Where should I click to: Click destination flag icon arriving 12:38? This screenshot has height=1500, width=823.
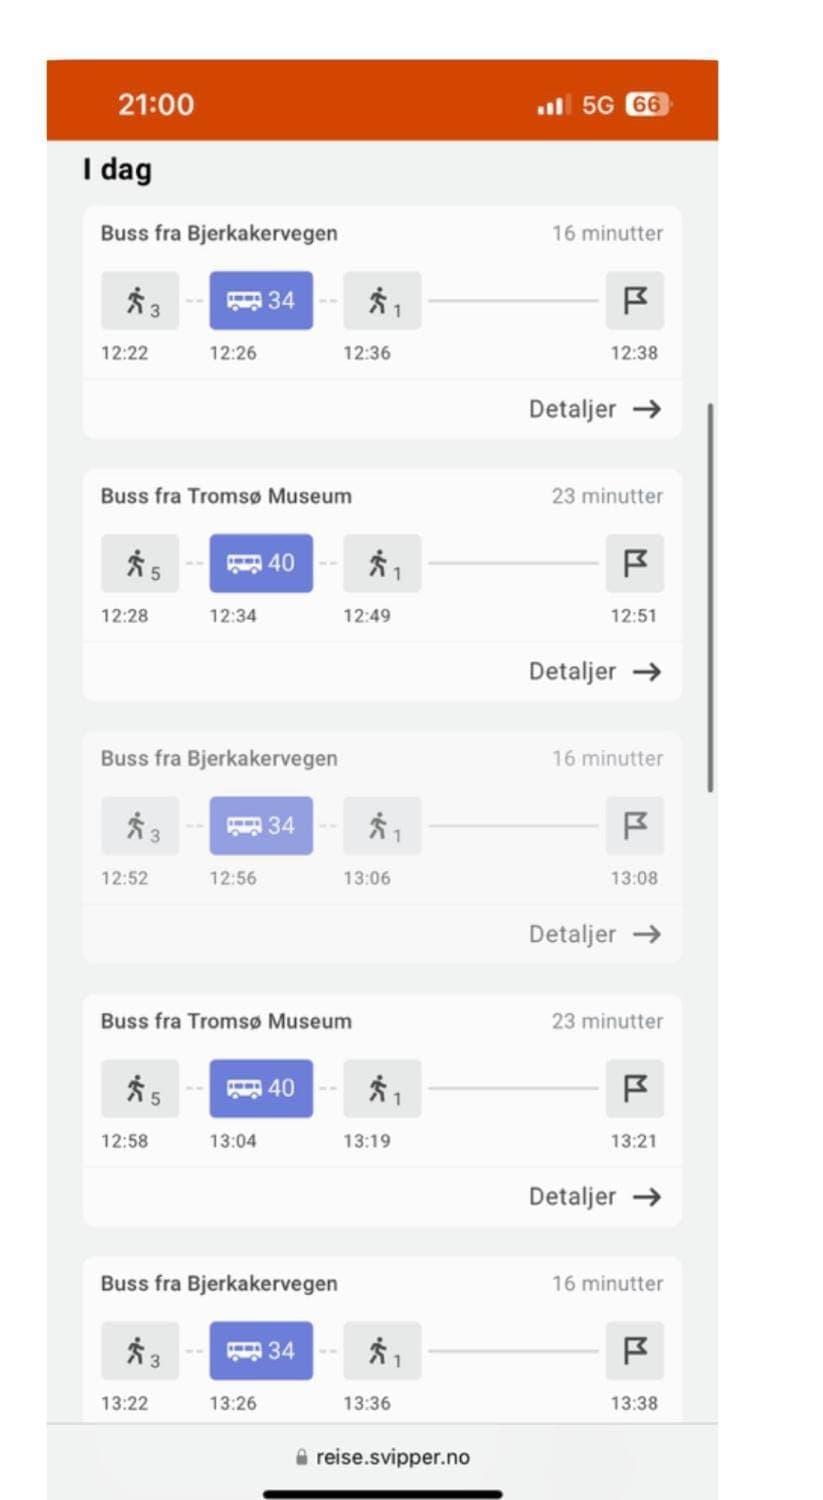[635, 300]
